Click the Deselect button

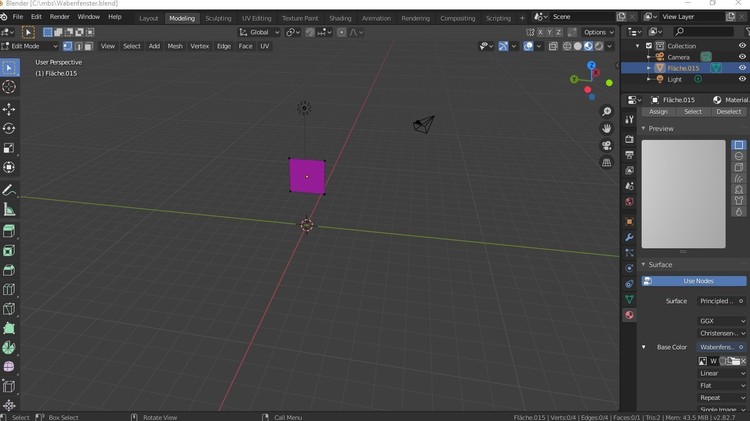coord(728,111)
